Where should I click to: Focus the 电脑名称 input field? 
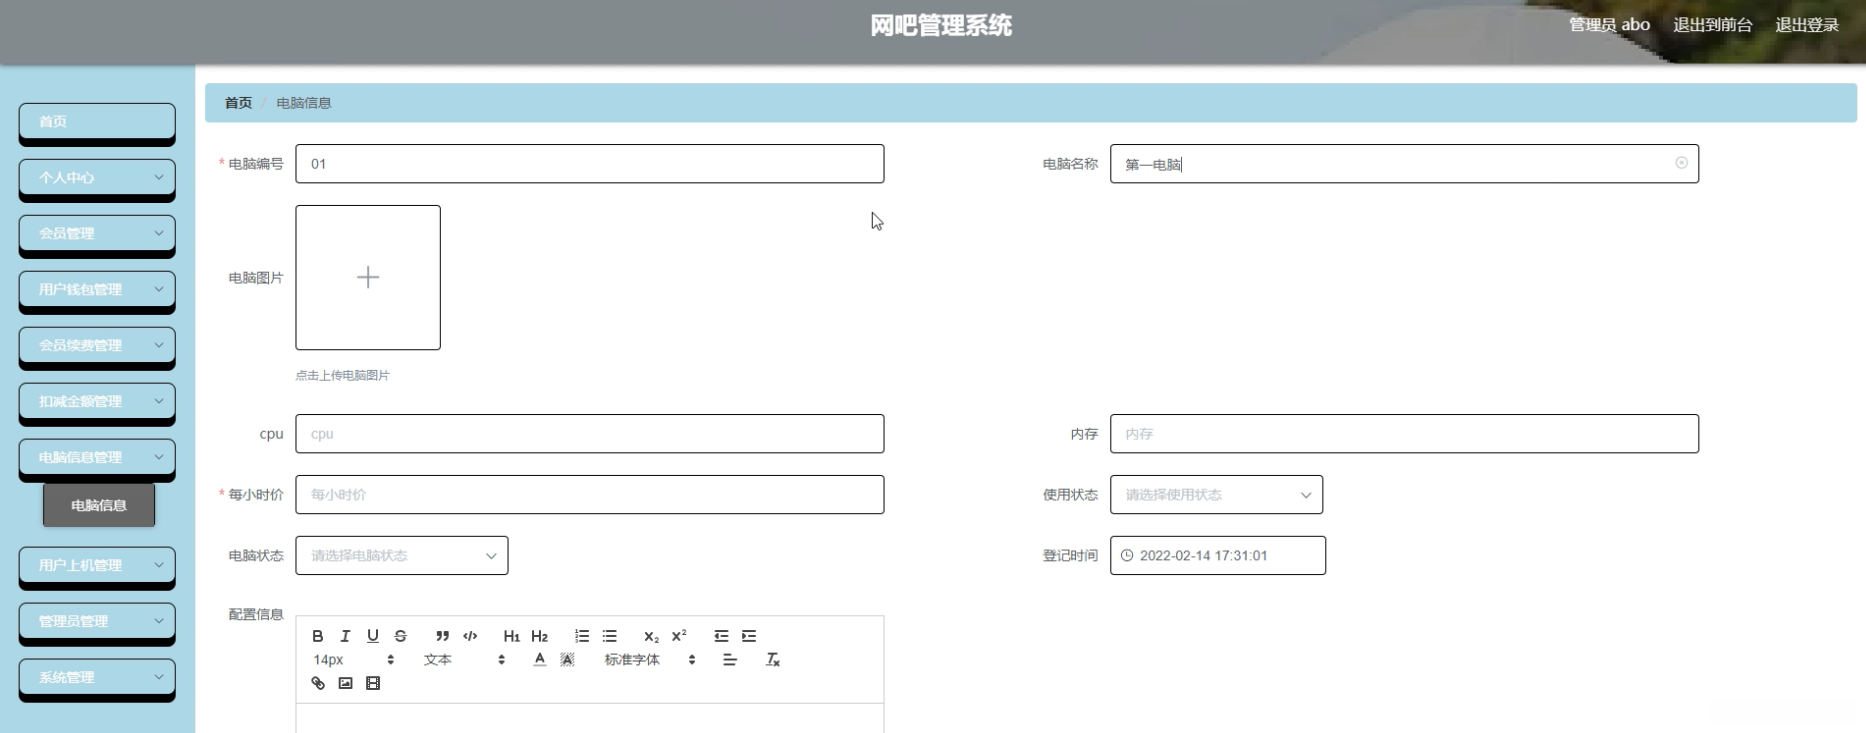[1404, 164]
